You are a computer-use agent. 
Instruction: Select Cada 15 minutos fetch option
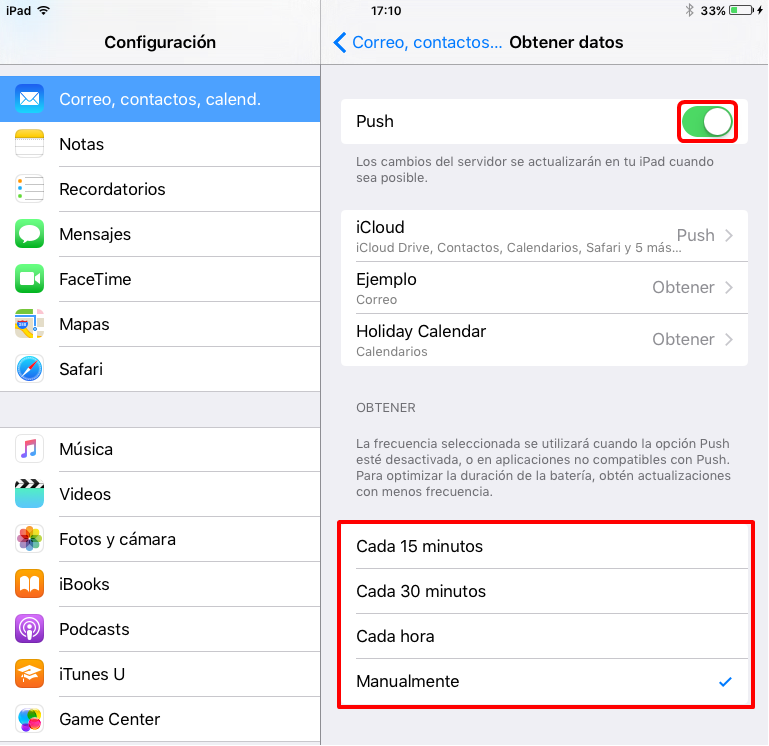click(544, 546)
